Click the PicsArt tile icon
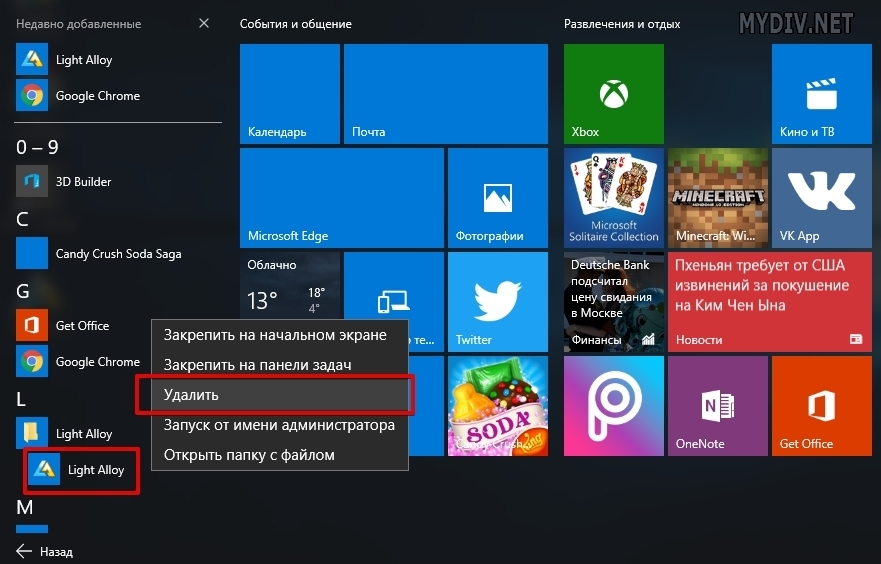This screenshot has height=564, width=881. (612, 406)
